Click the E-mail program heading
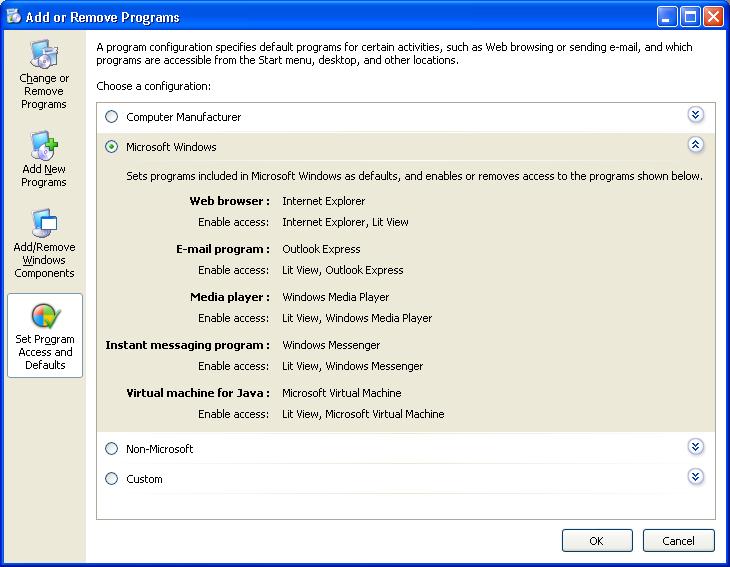 click(223, 249)
